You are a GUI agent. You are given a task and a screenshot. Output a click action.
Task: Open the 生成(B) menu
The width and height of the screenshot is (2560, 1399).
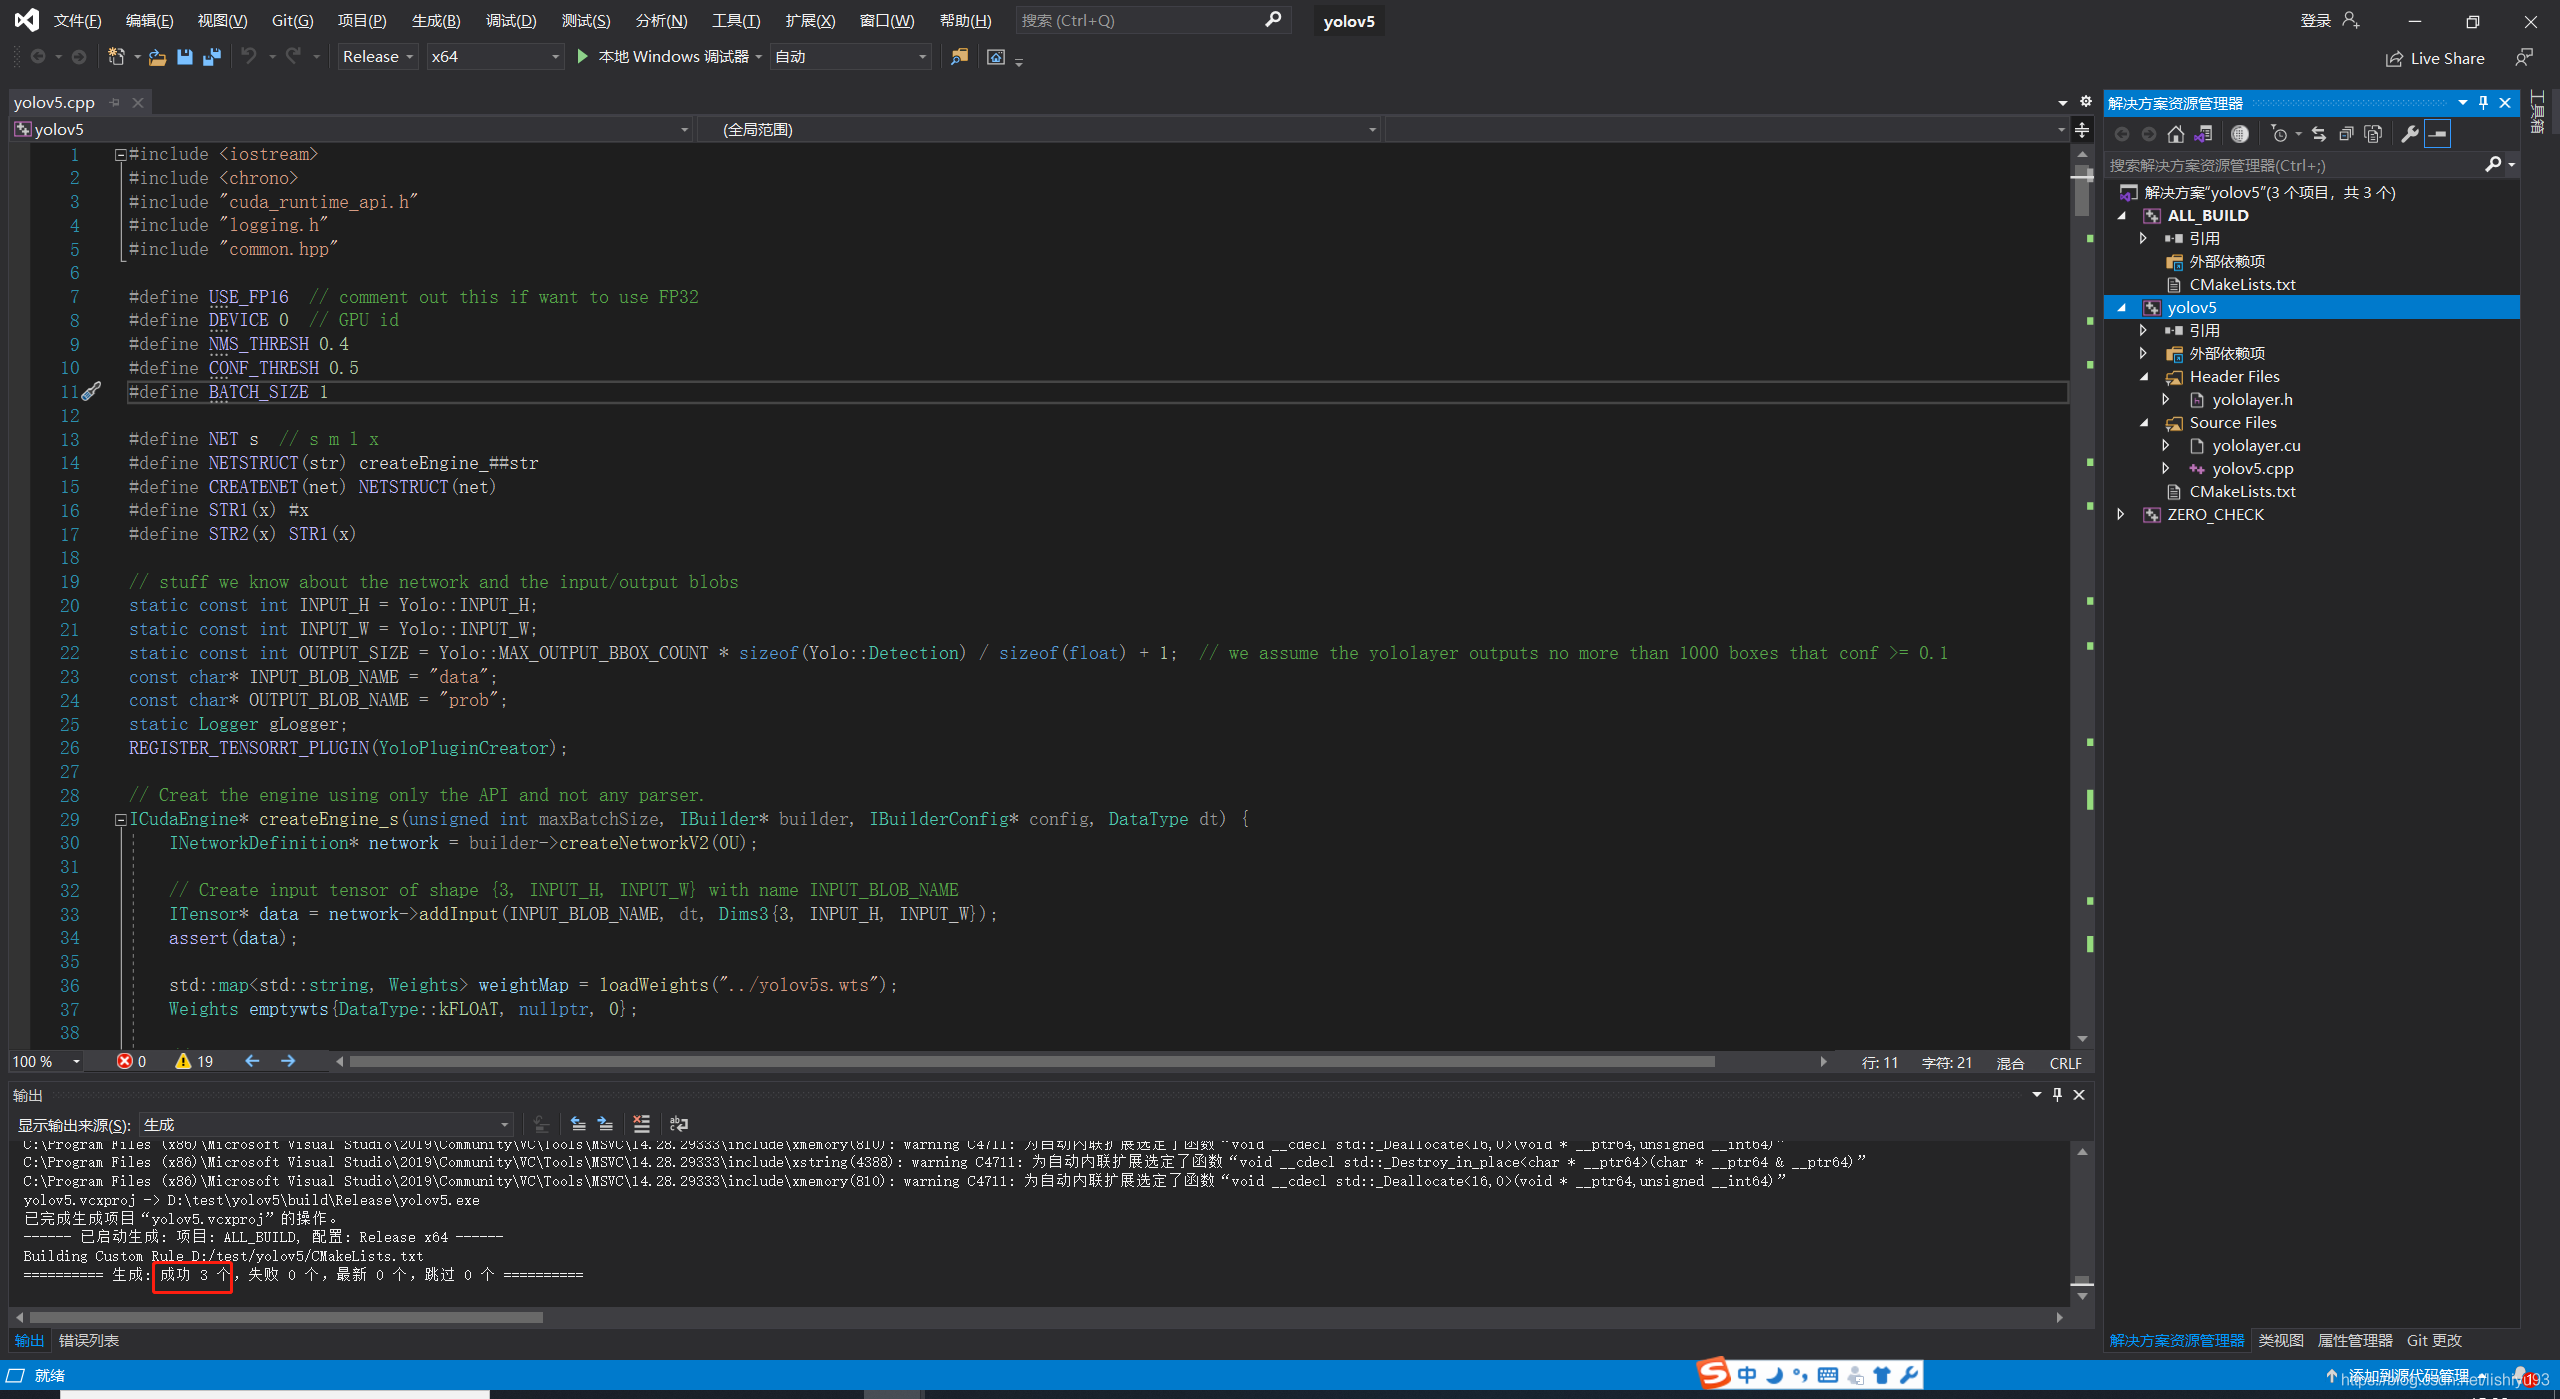click(436, 21)
